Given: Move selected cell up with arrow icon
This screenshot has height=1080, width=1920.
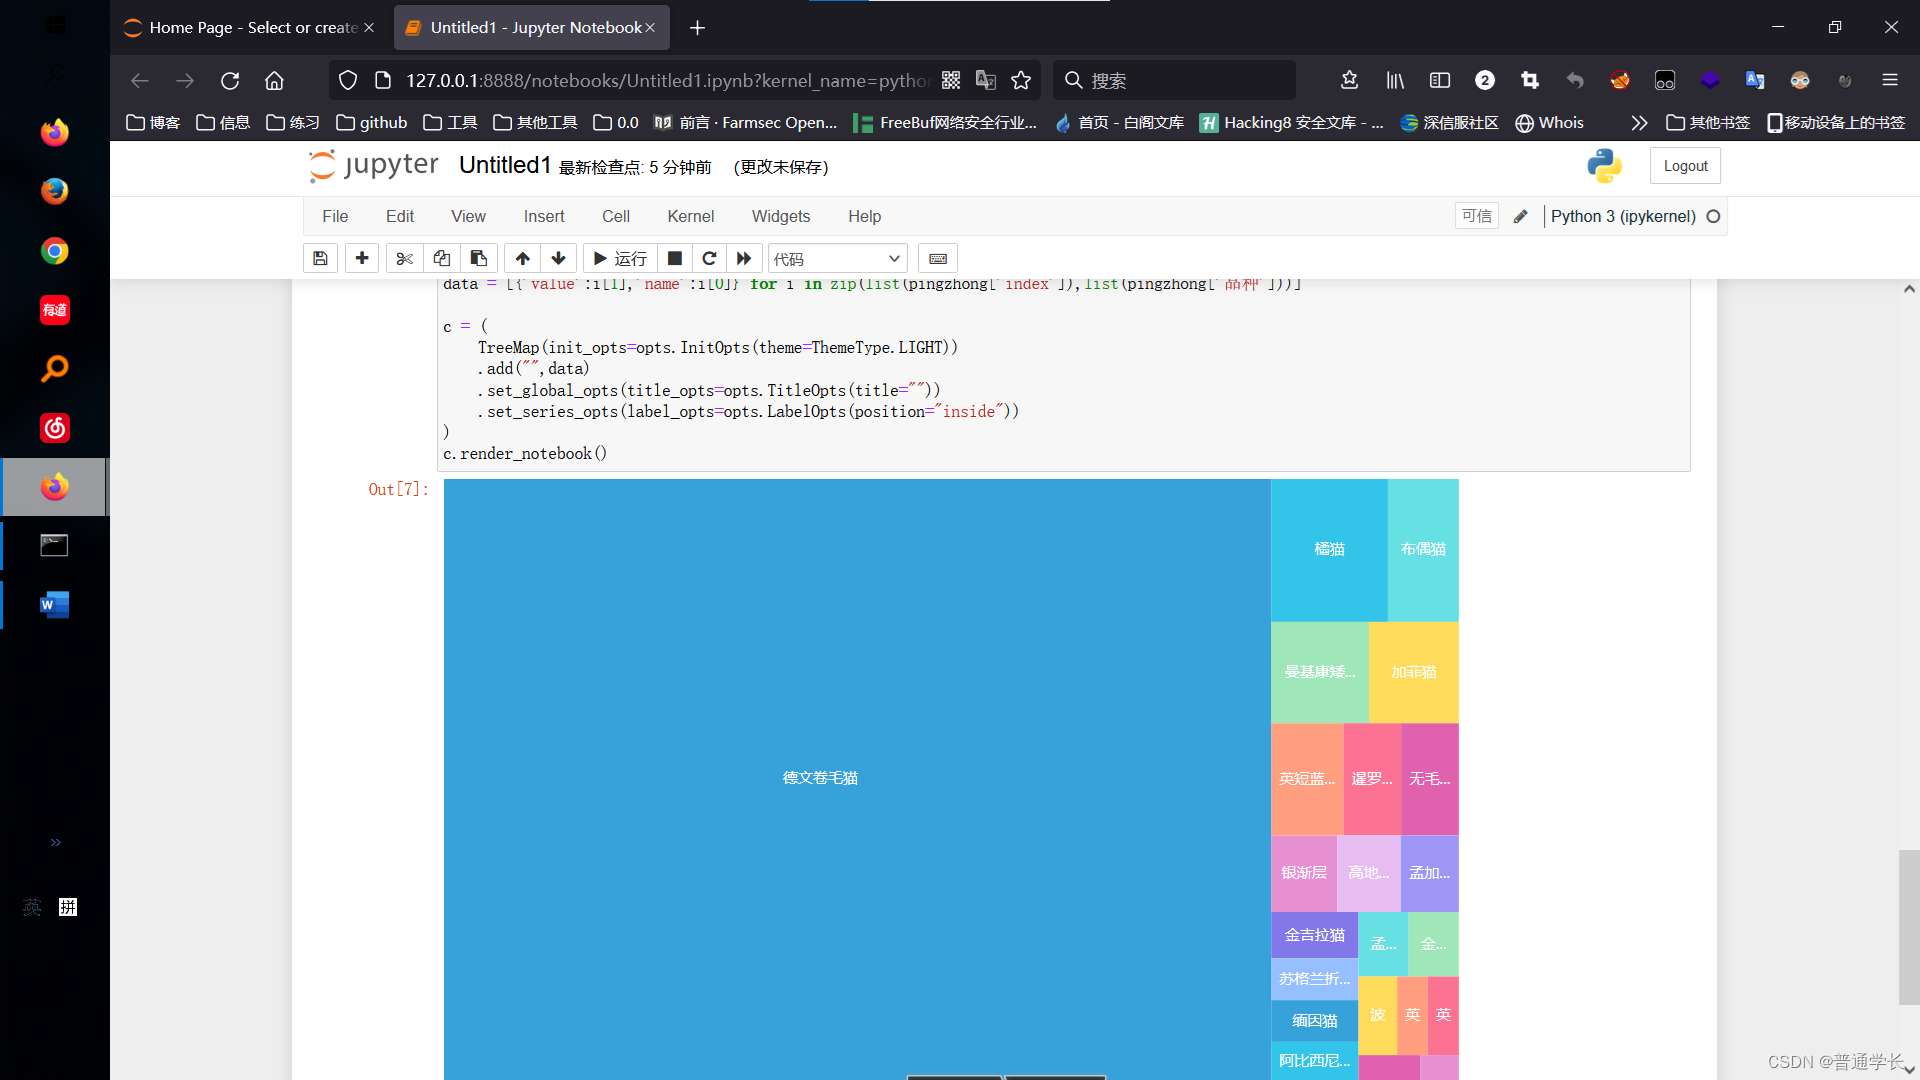Looking at the screenshot, I should (x=522, y=258).
